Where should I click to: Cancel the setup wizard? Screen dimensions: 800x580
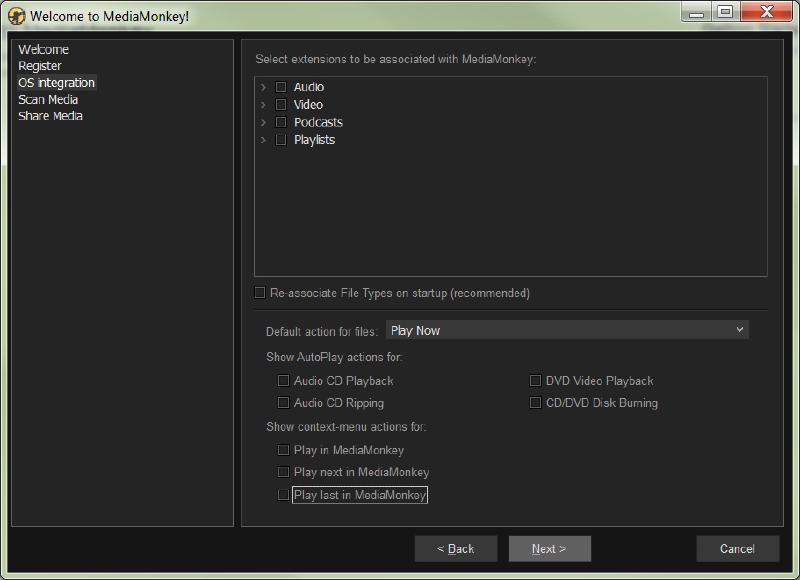737,549
